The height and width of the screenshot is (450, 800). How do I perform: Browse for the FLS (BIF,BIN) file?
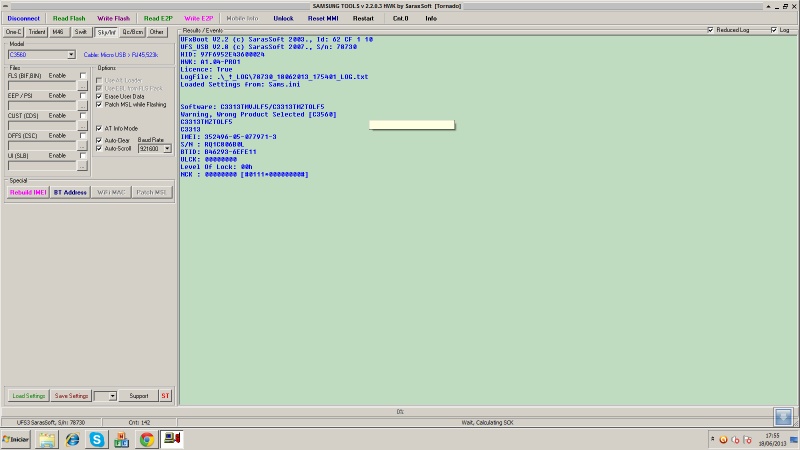tap(82, 86)
